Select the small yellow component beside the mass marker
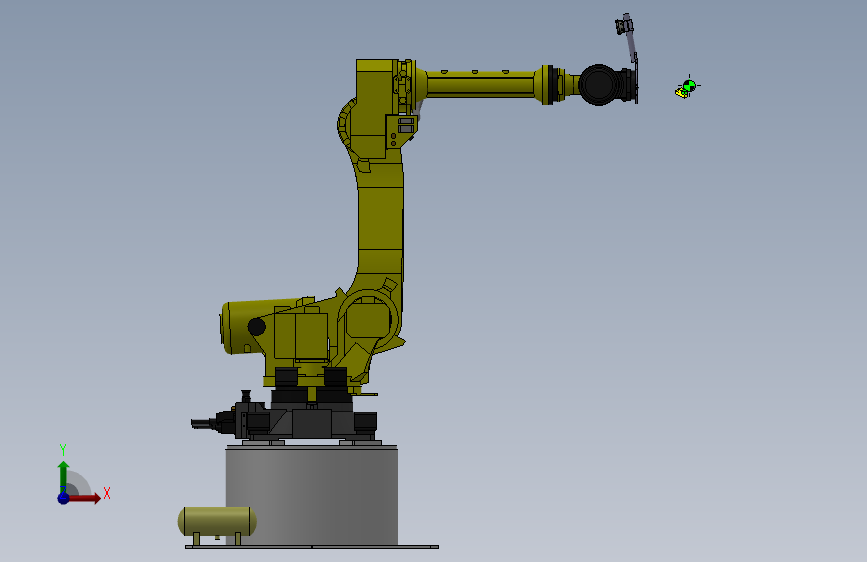 pyautogui.click(x=682, y=93)
